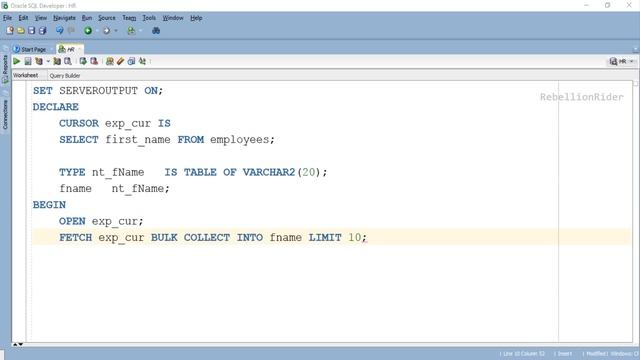640x360 pixels.
Task: Open the Window menu
Action: click(x=173, y=18)
